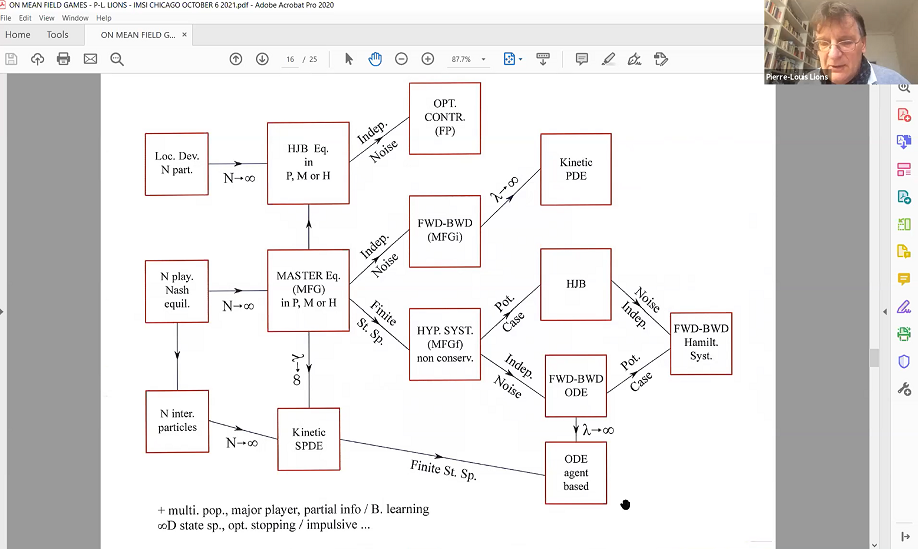Click the Selection arrow tool

tap(349, 59)
